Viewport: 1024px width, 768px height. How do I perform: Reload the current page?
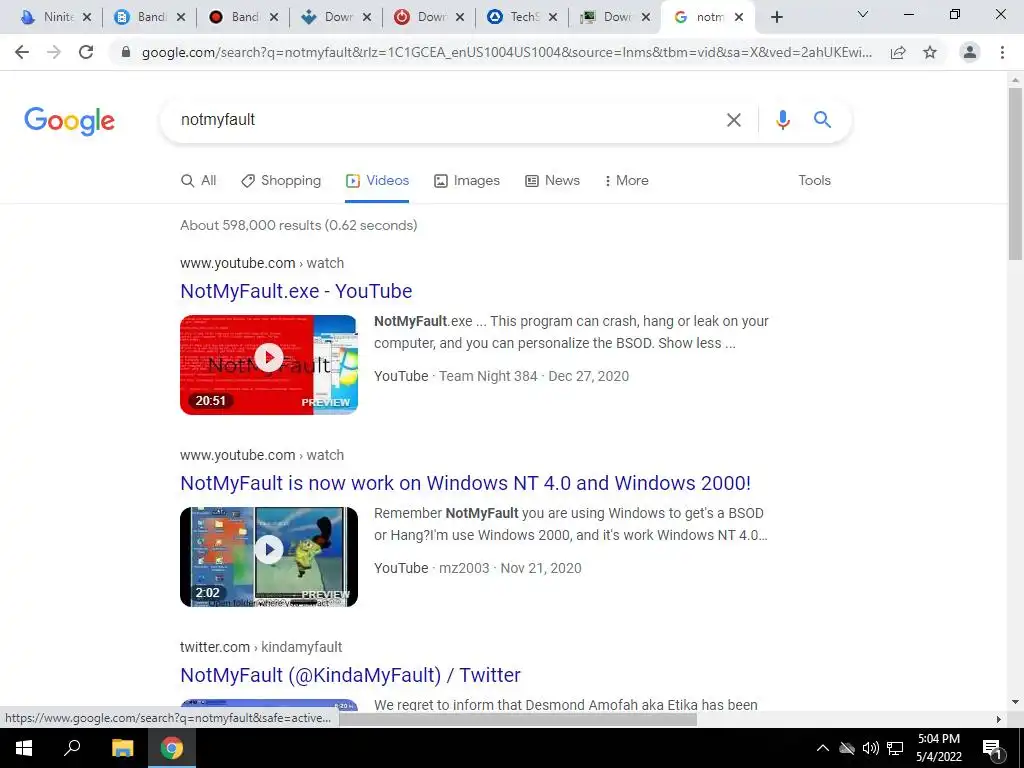[86, 52]
